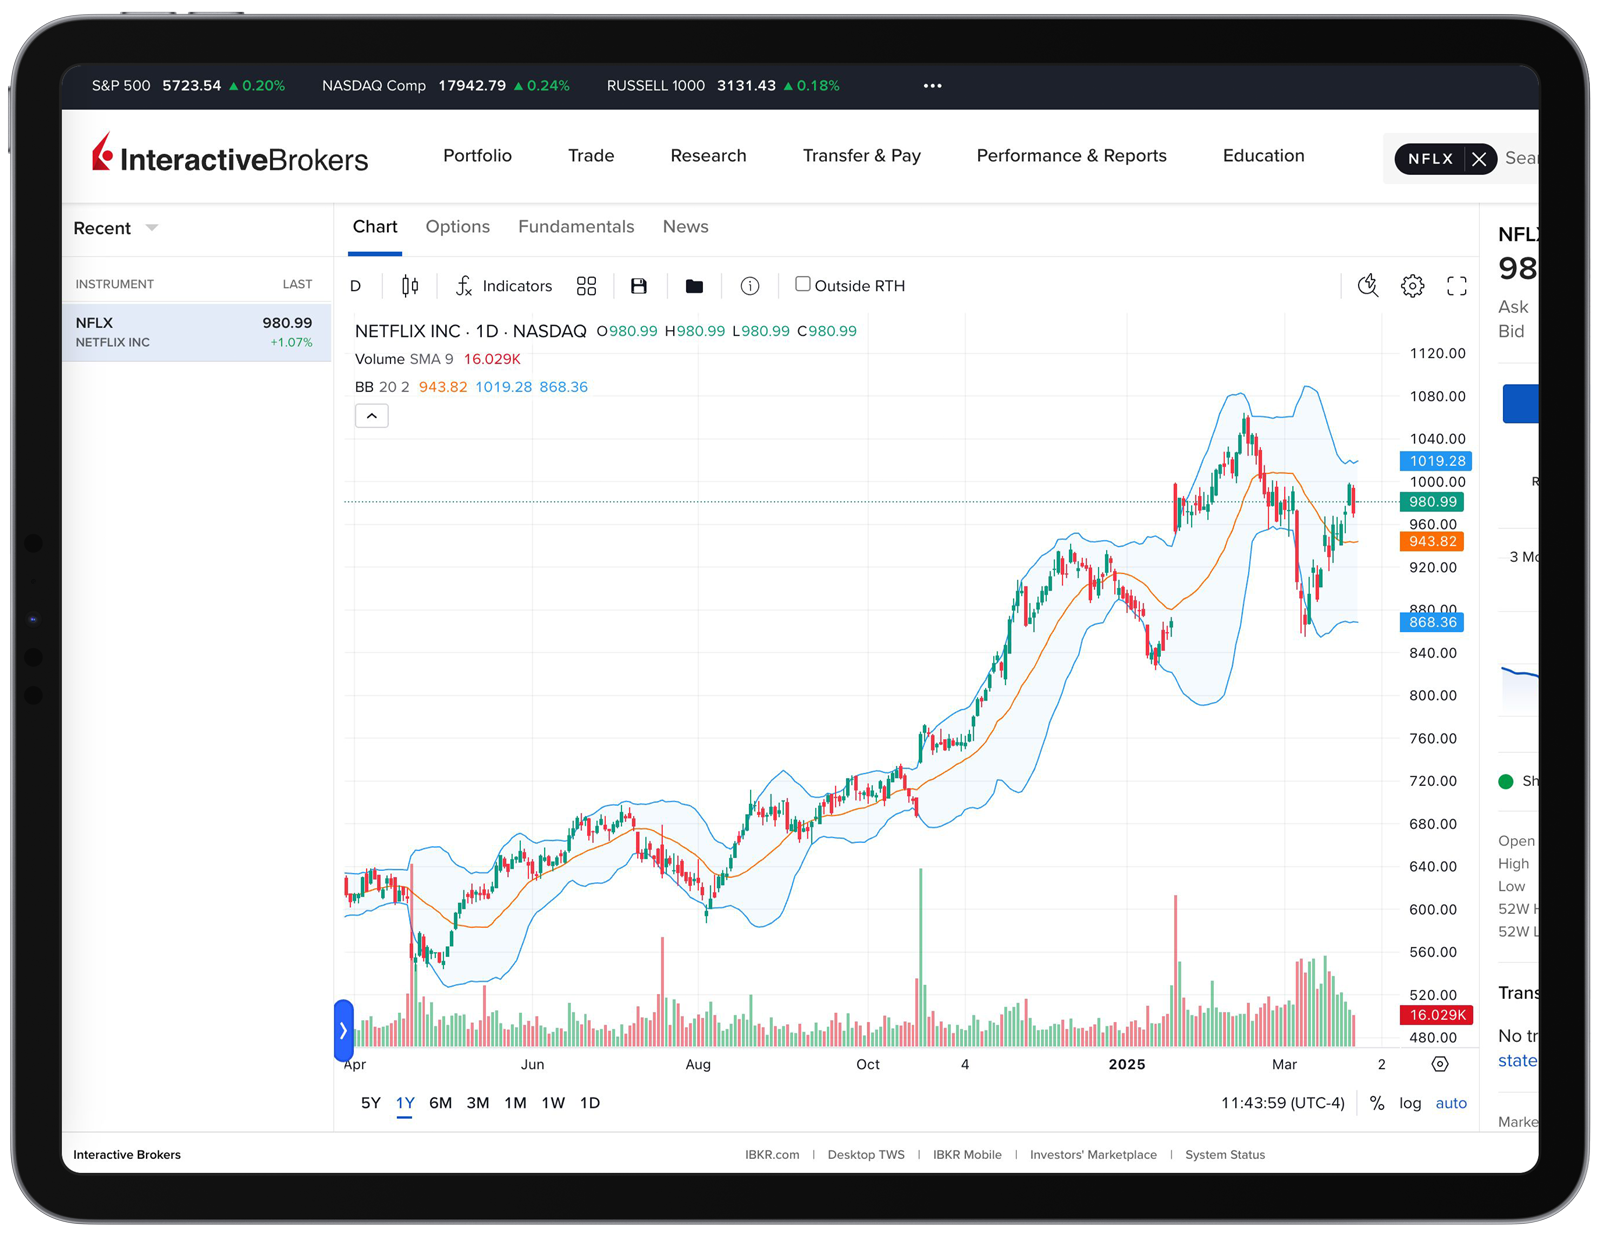Open the Investors' Marketplace footer link
Viewport: 1600px width, 1238px height.
(1093, 1155)
